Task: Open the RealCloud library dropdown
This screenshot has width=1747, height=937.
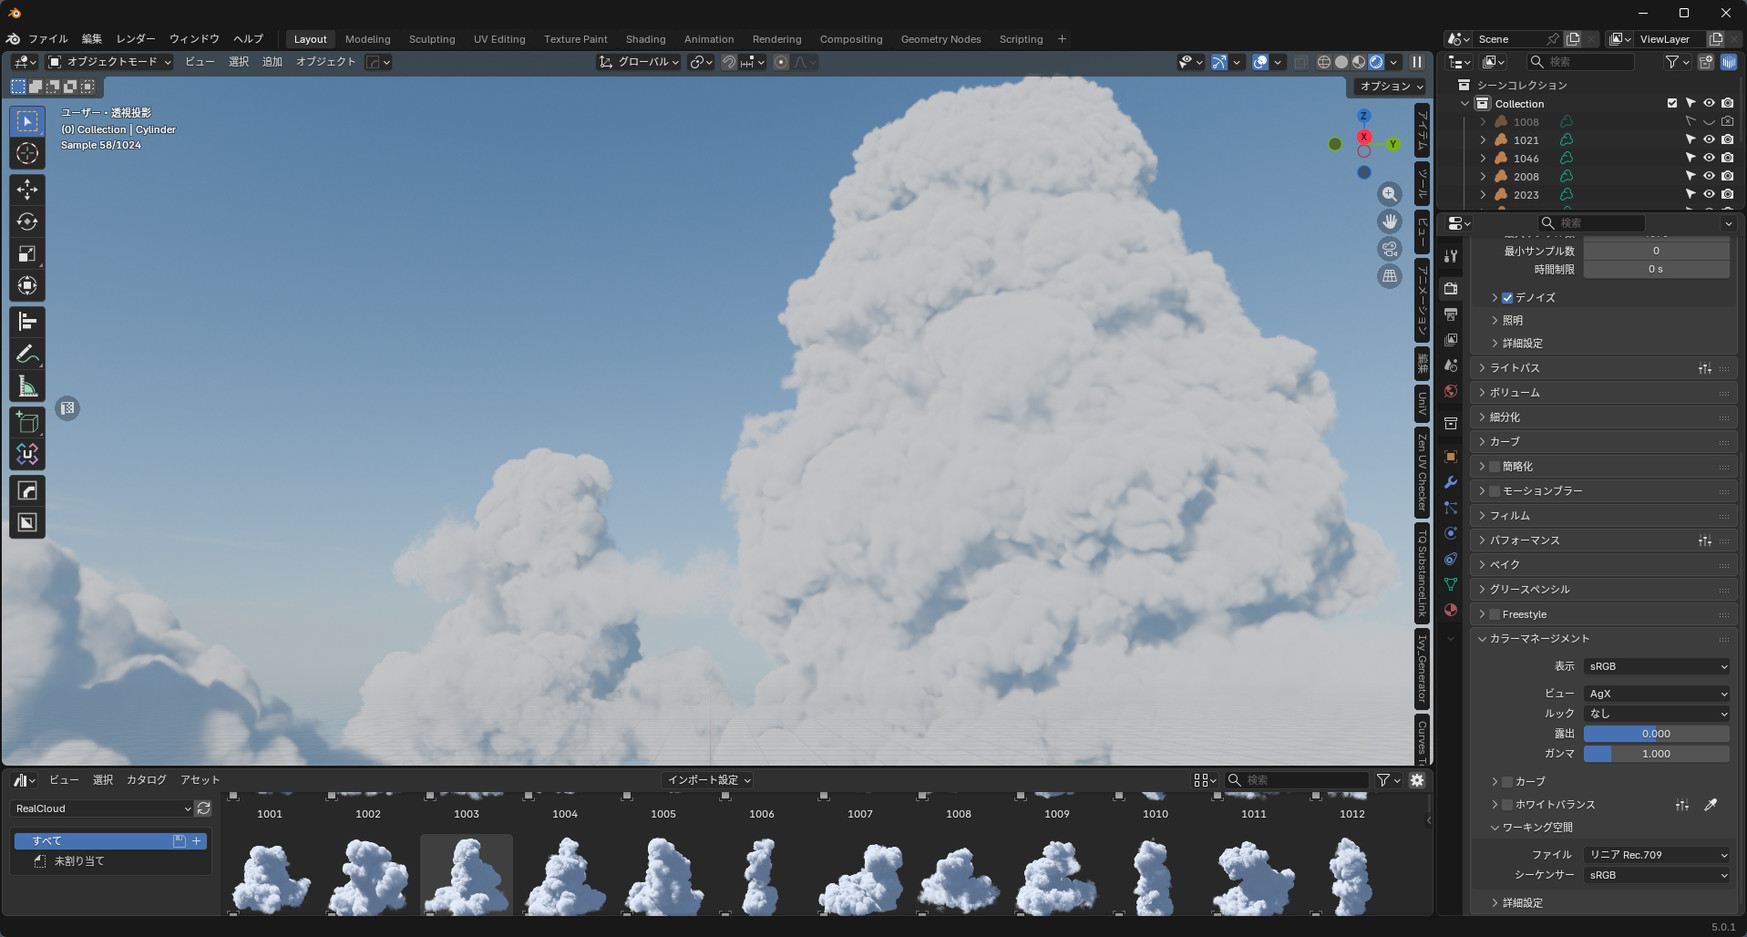Action: pos(102,808)
